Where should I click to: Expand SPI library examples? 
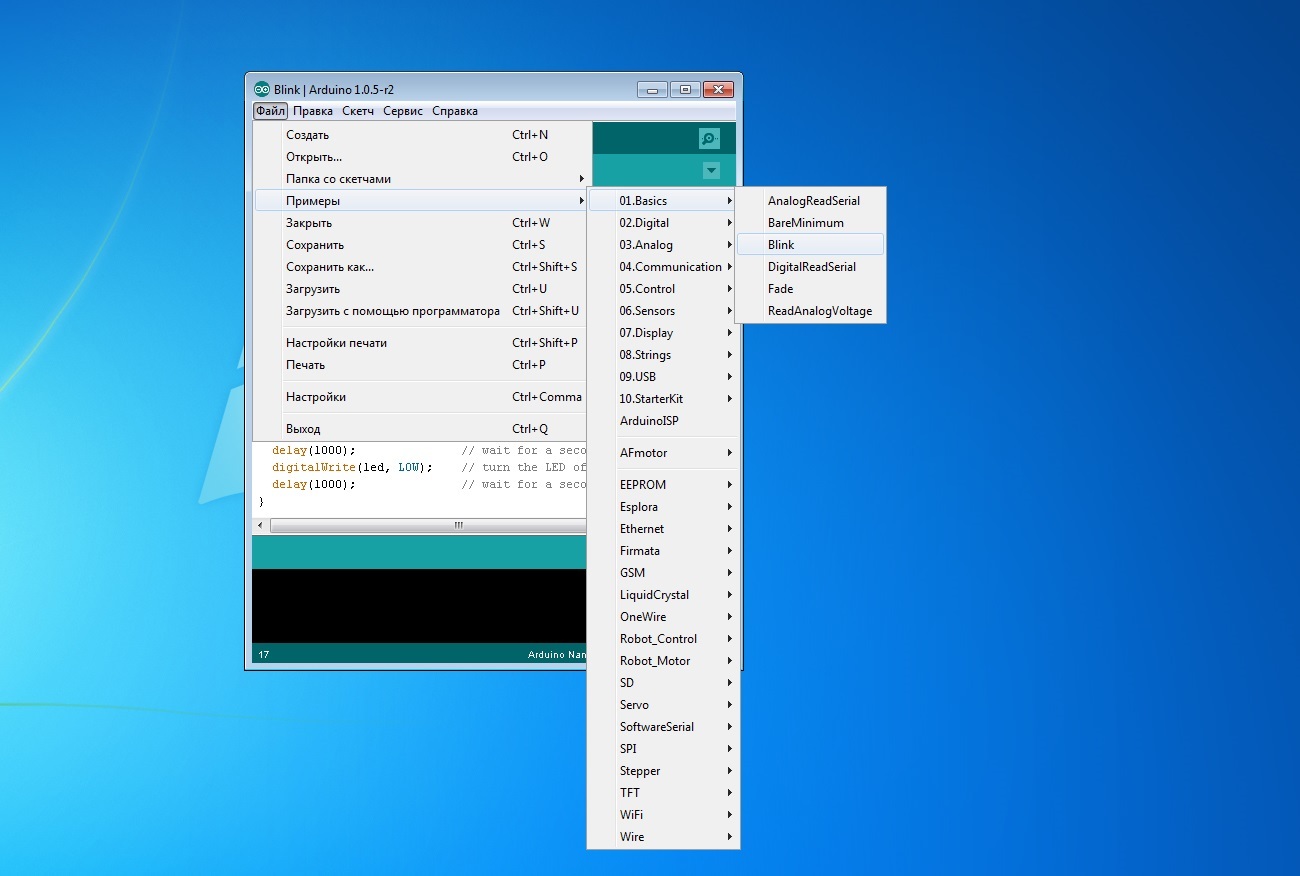click(663, 749)
